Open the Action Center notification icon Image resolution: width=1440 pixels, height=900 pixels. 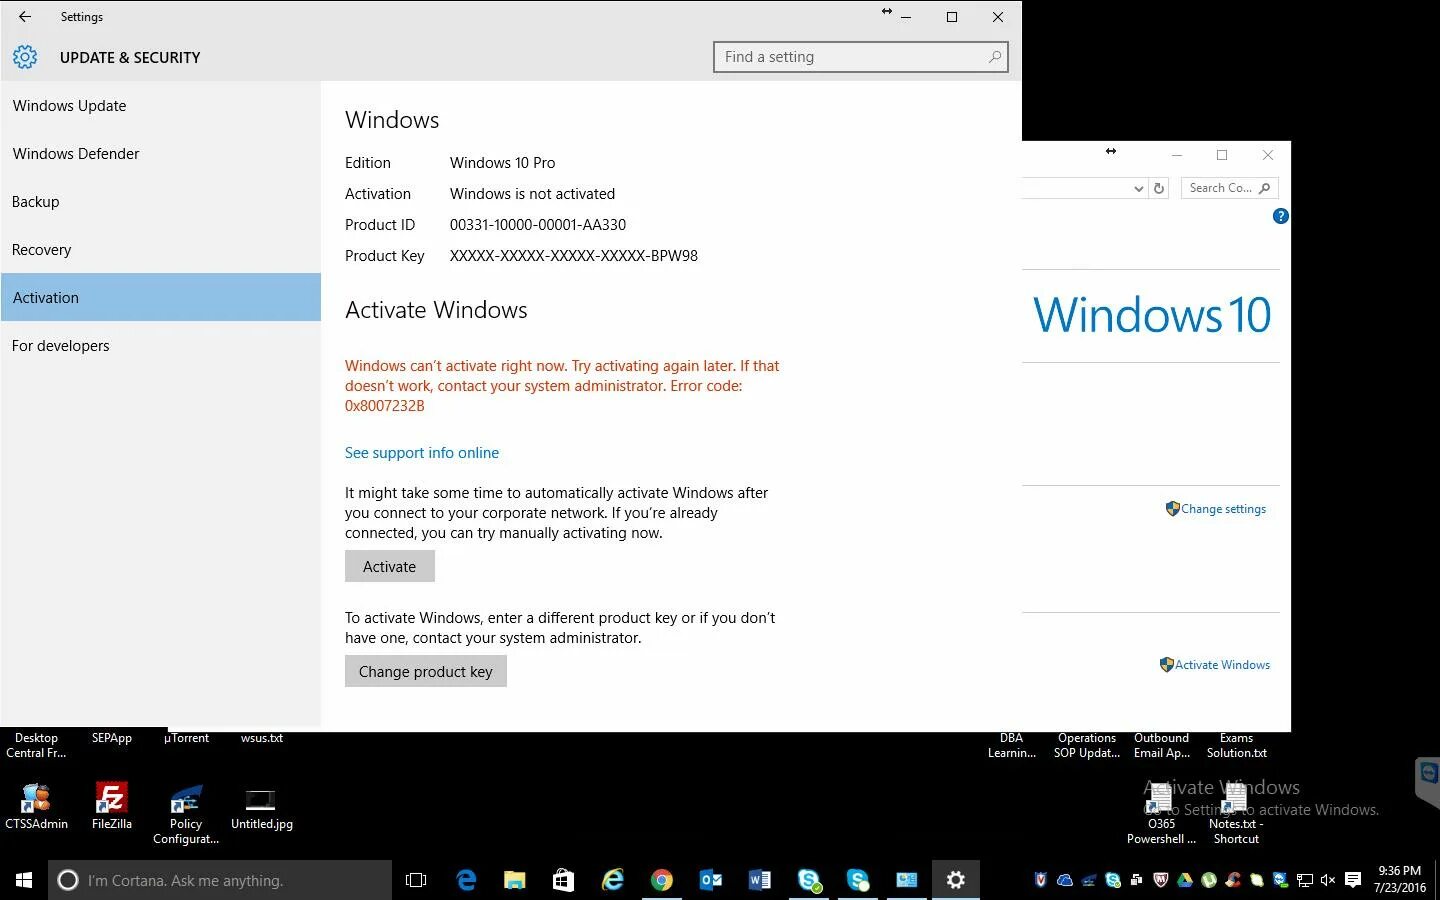pyautogui.click(x=1353, y=880)
